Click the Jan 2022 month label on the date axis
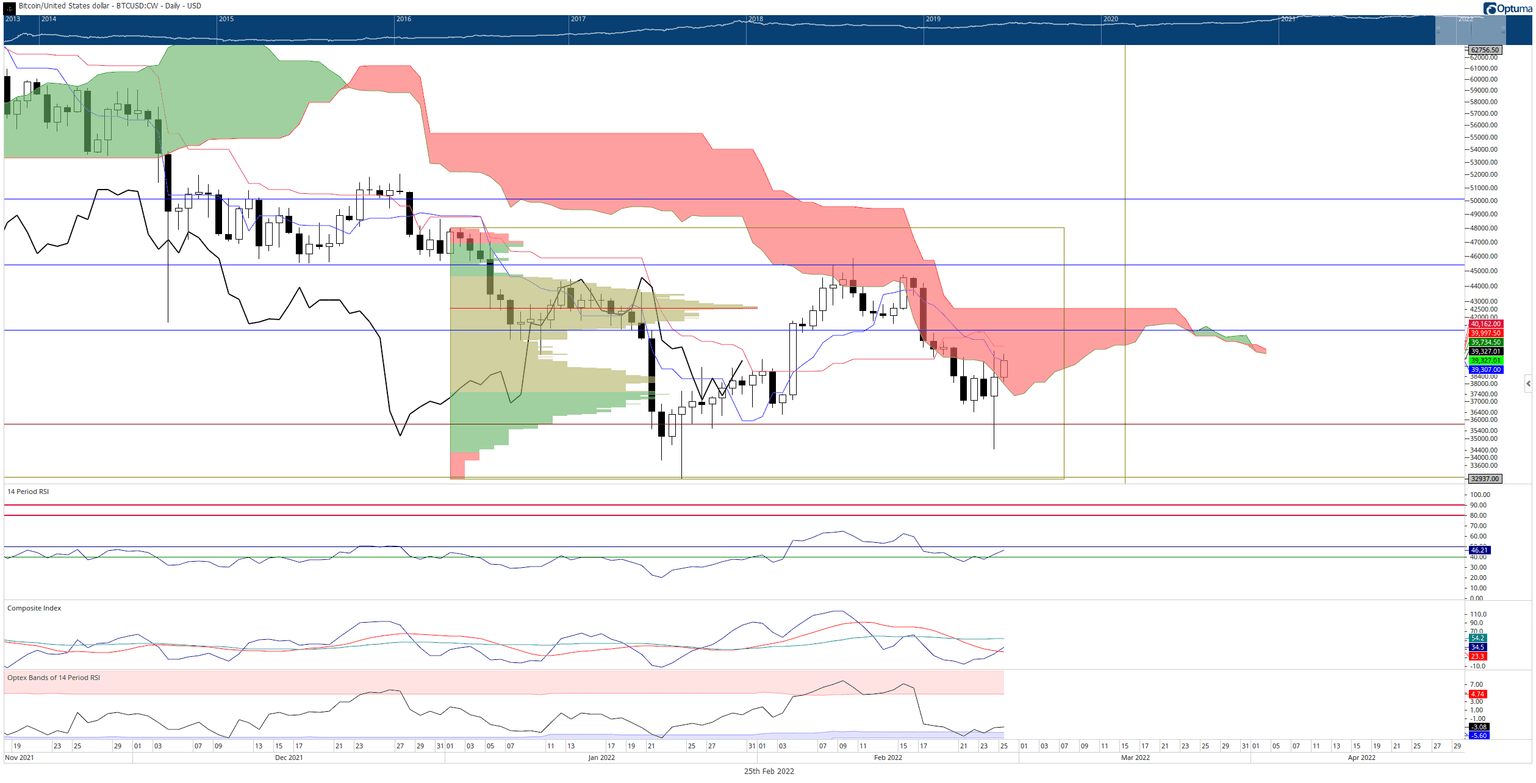This screenshot has width=1536, height=783. click(602, 757)
